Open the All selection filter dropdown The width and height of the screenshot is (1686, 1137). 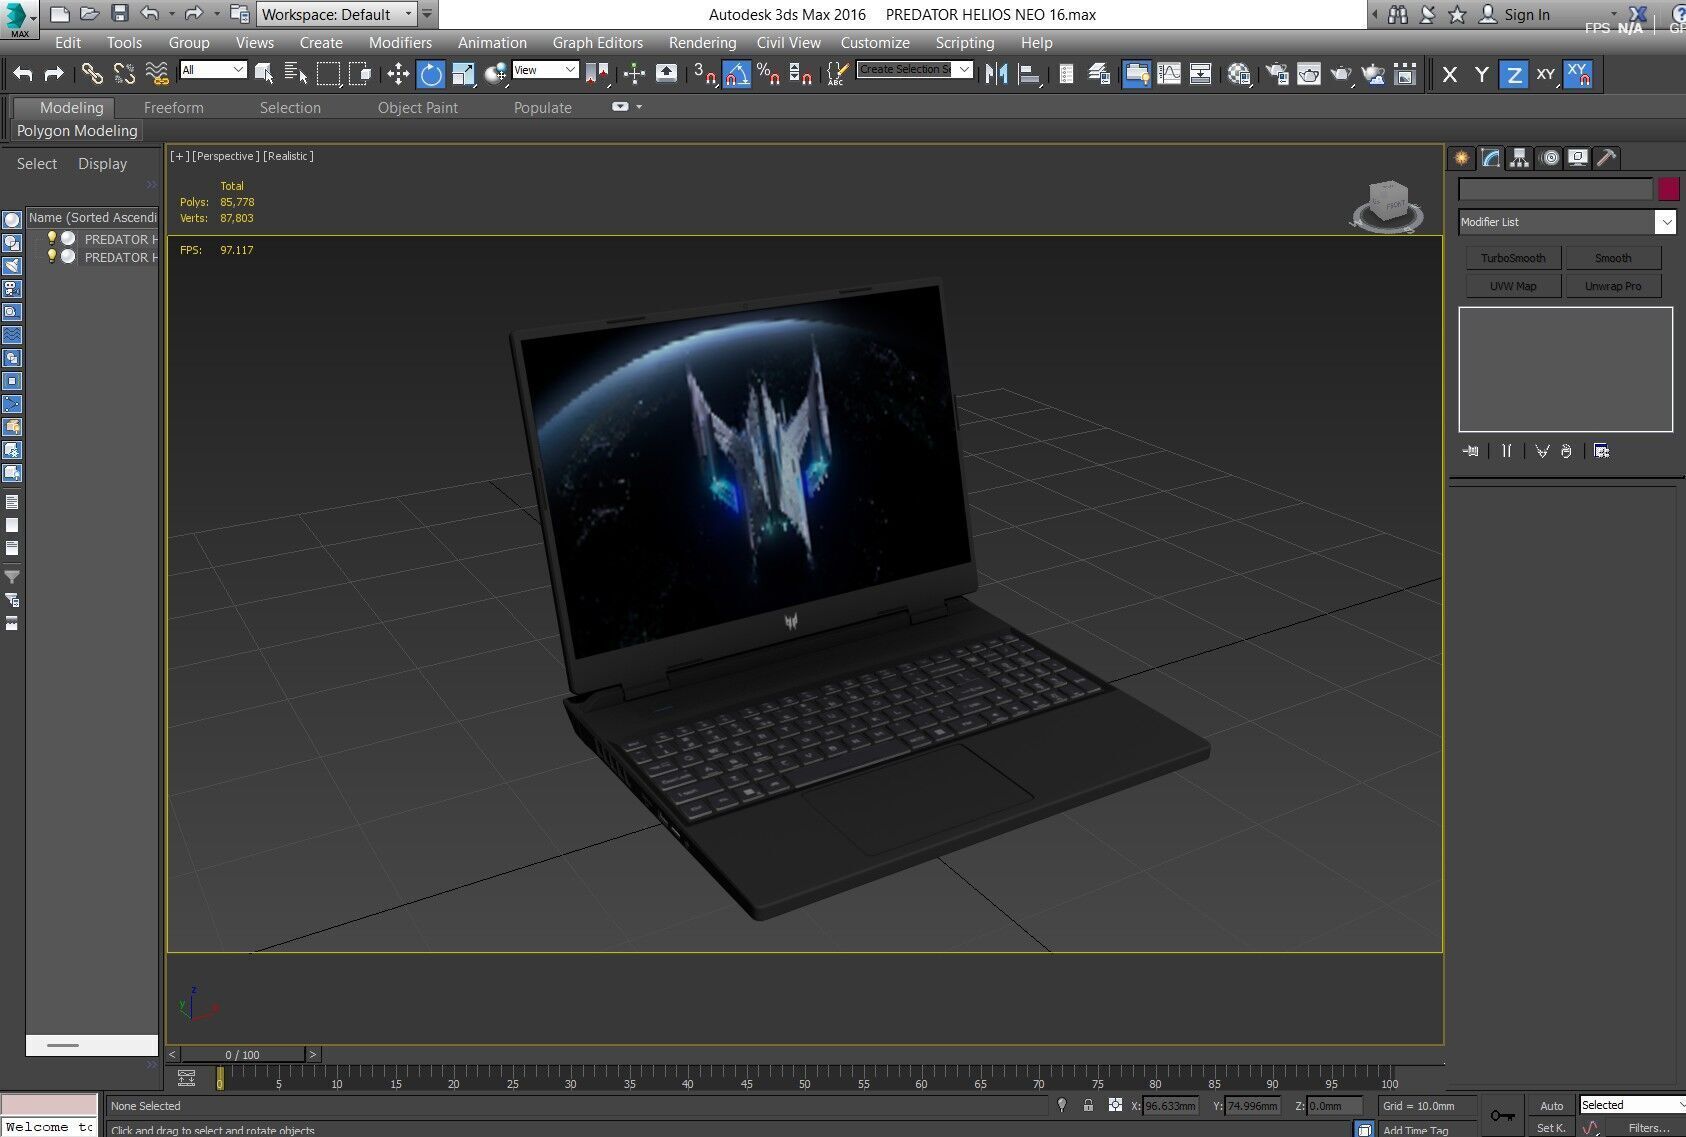(x=213, y=69)
